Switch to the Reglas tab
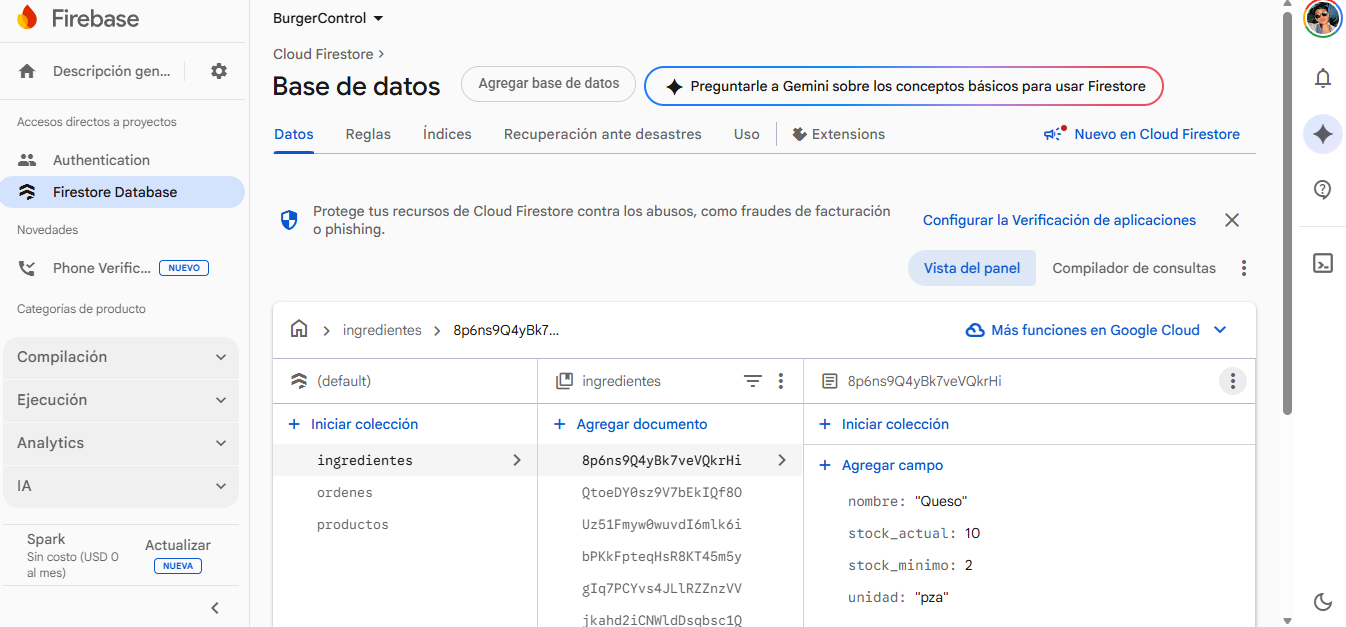The image size is (1346, 627). (x=368, y=134)
